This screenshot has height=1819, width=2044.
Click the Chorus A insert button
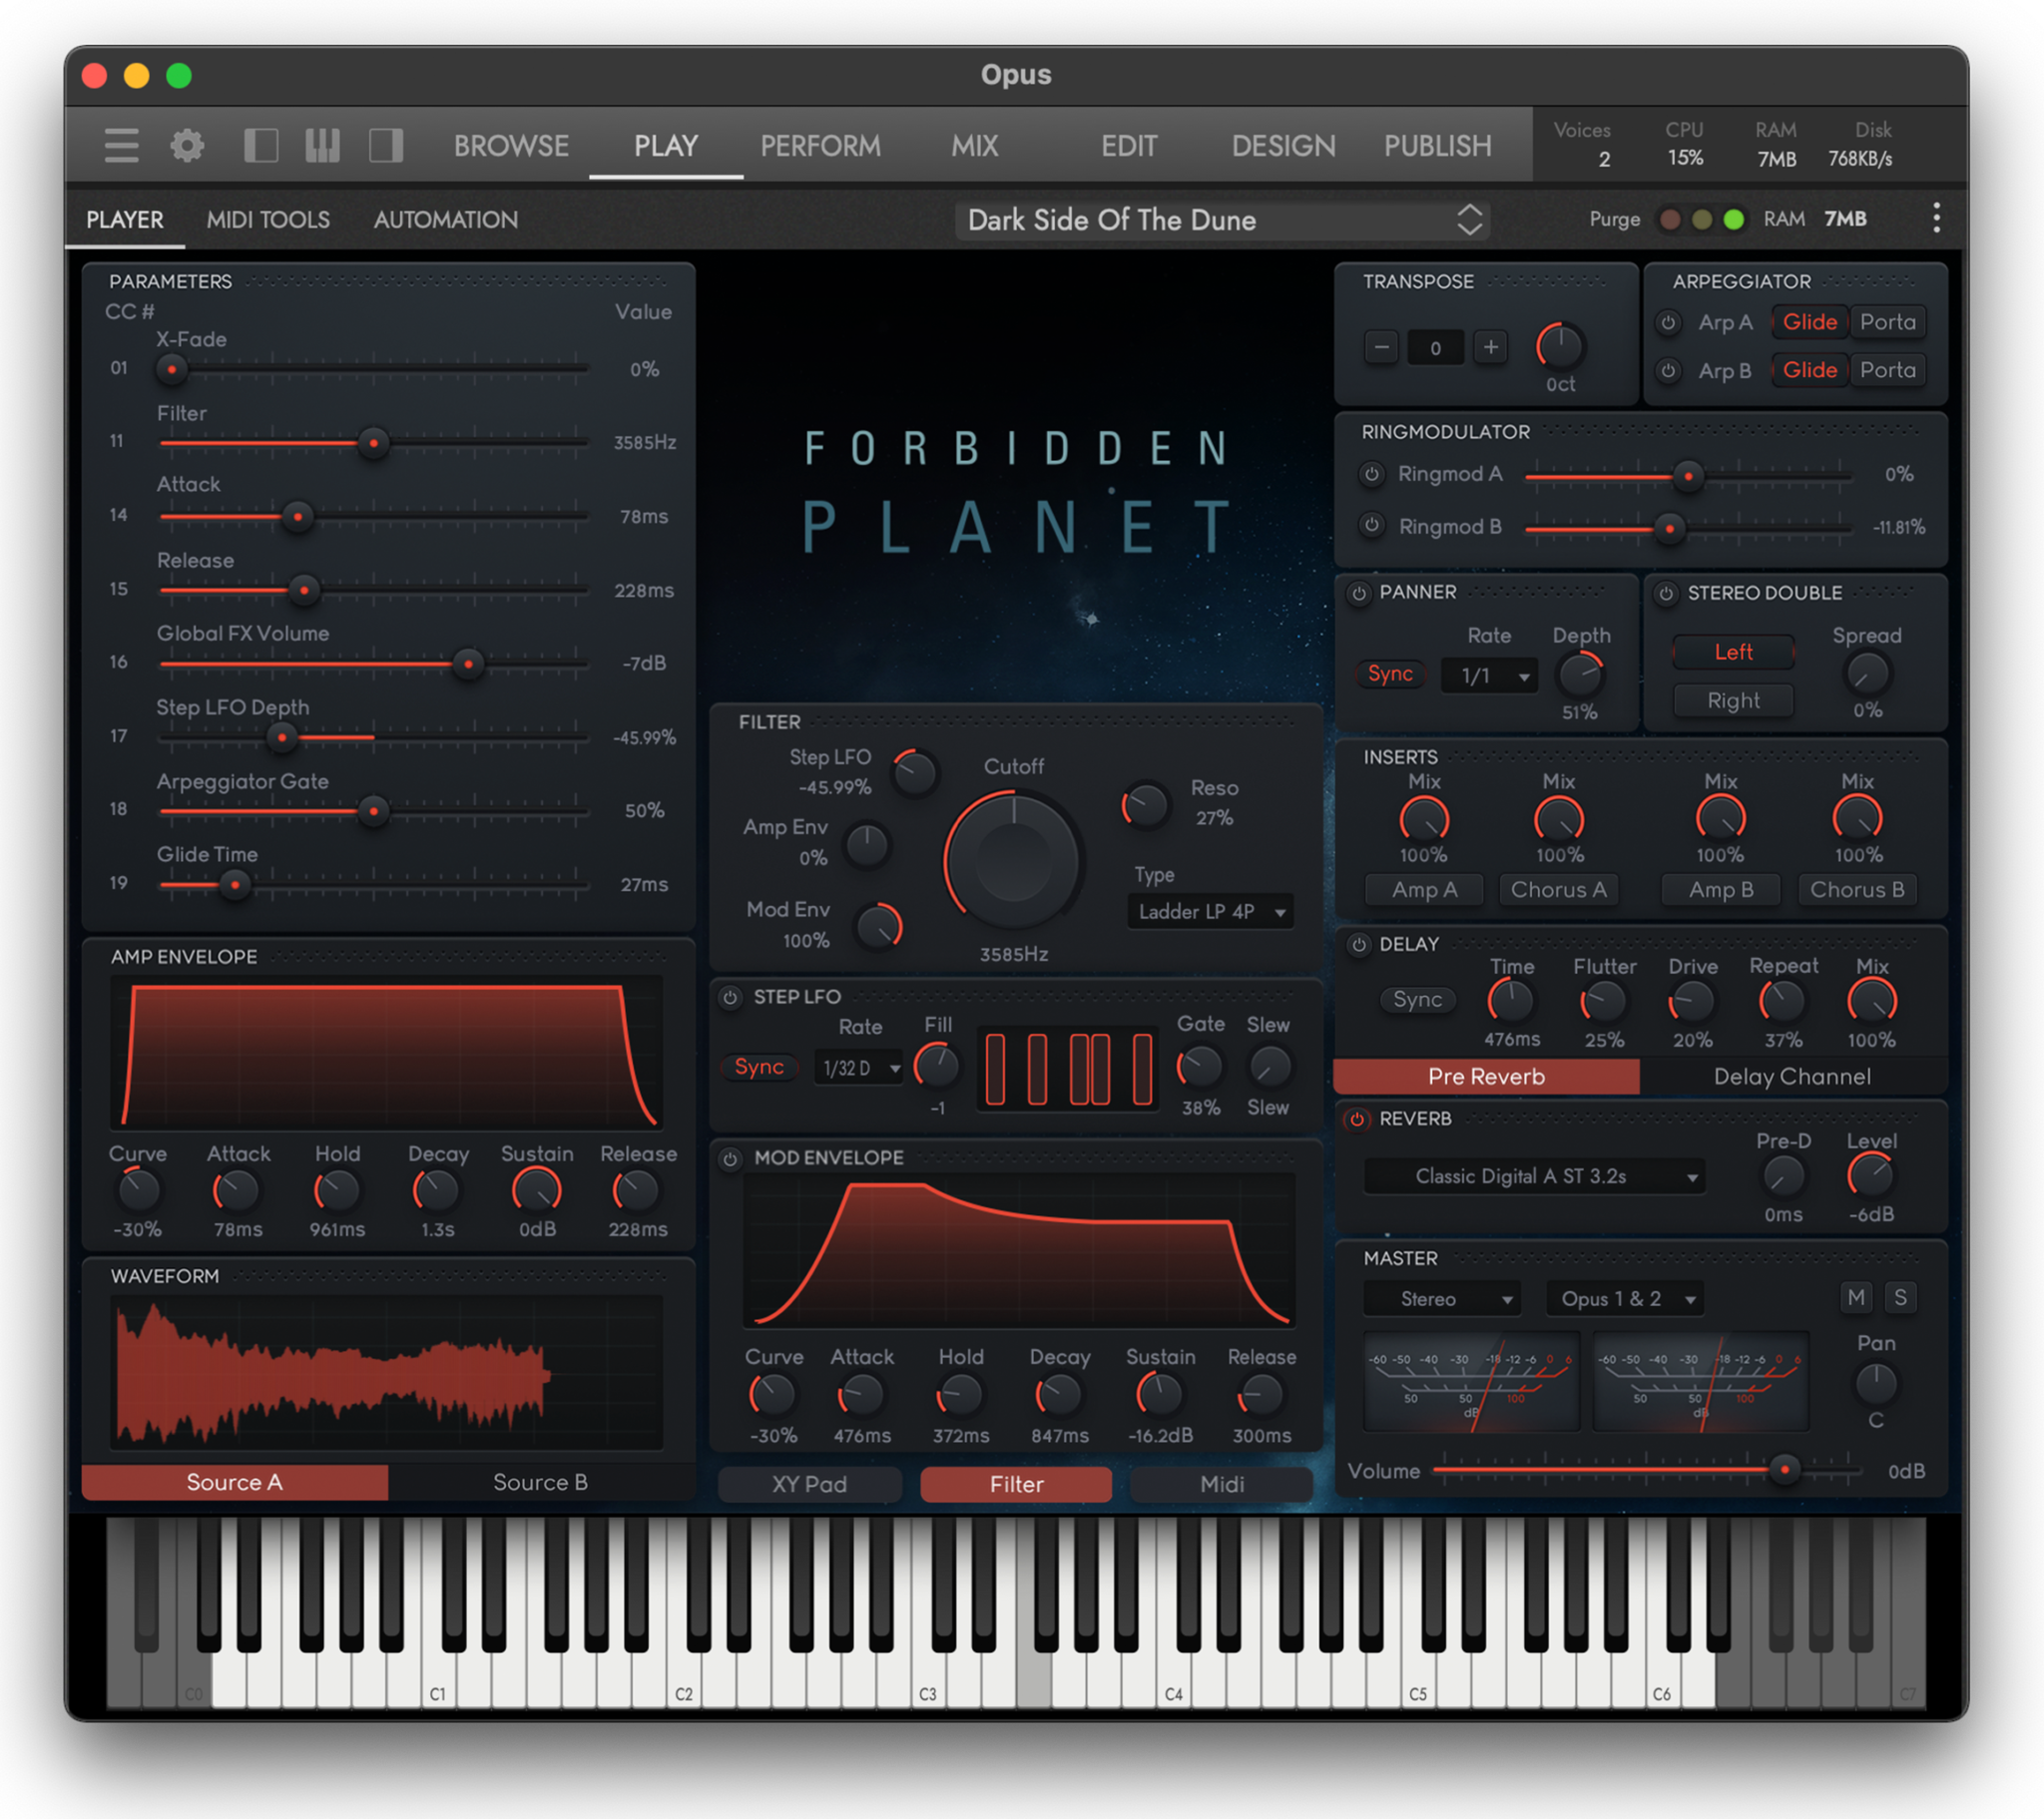[x=1558, y=890]
